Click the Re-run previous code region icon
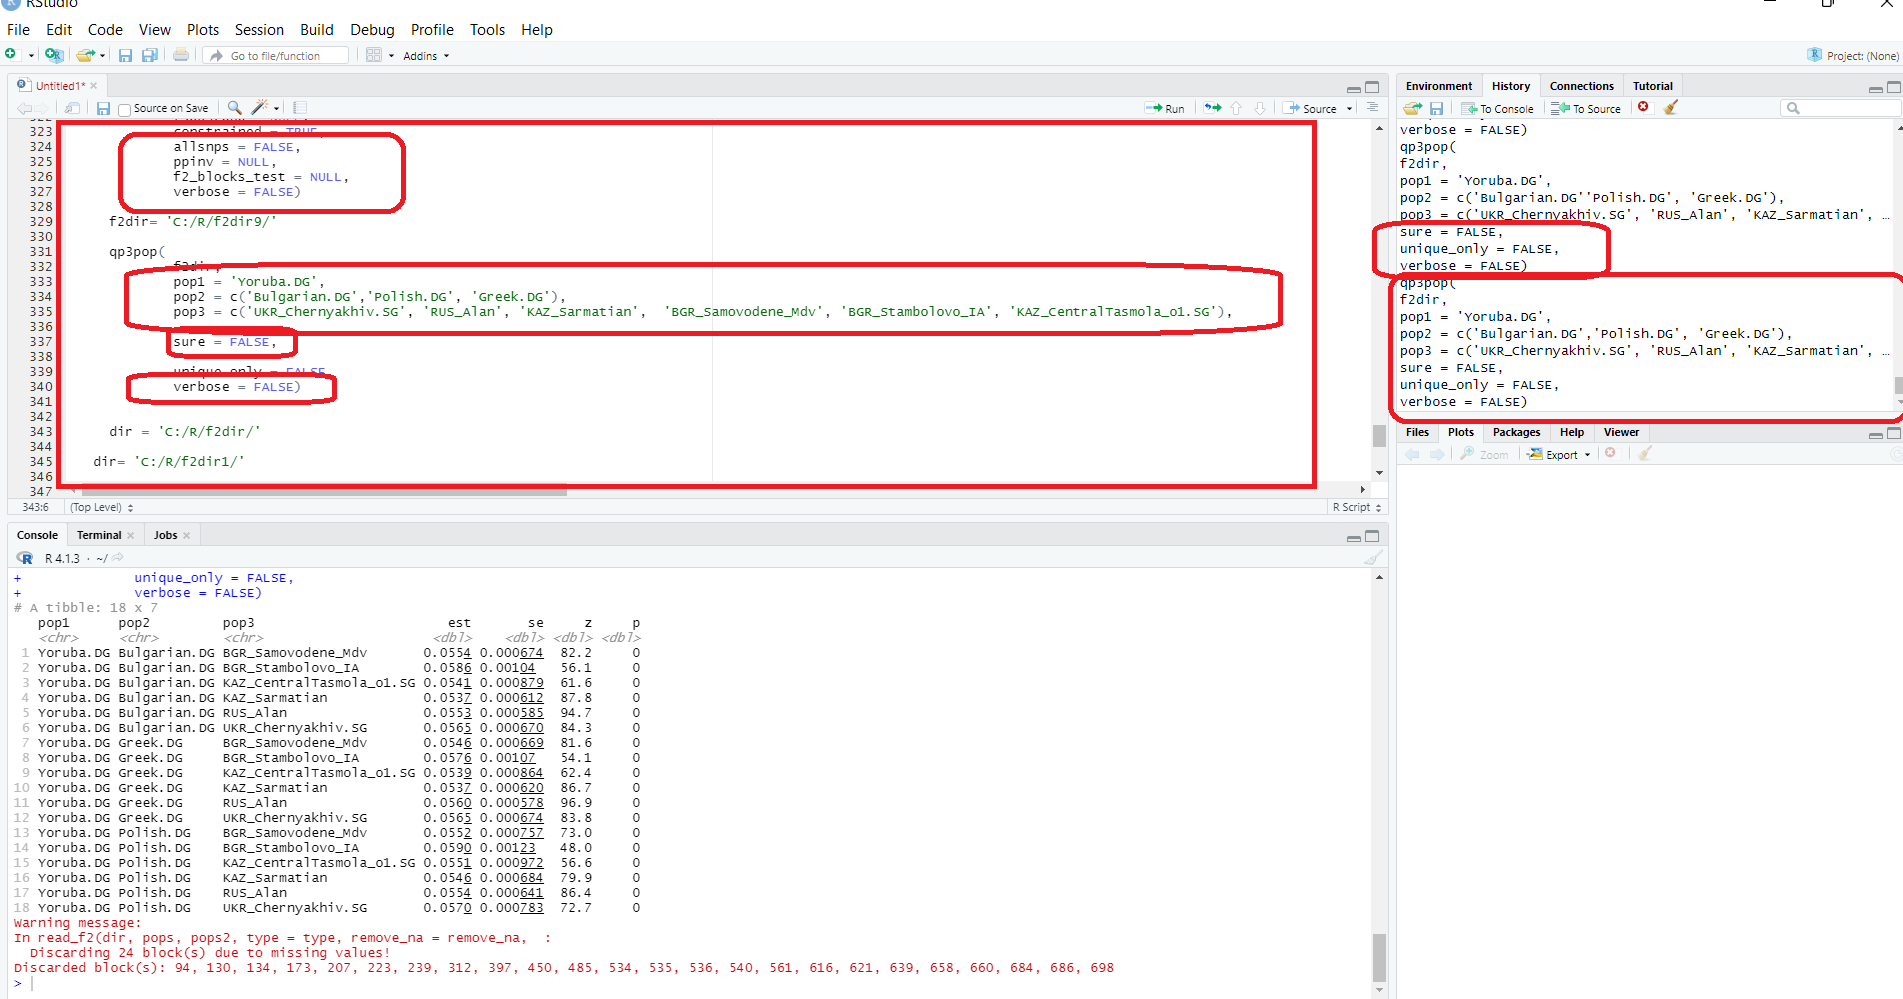This screenshot has width=1903, height=999. tap(1213, 108)
